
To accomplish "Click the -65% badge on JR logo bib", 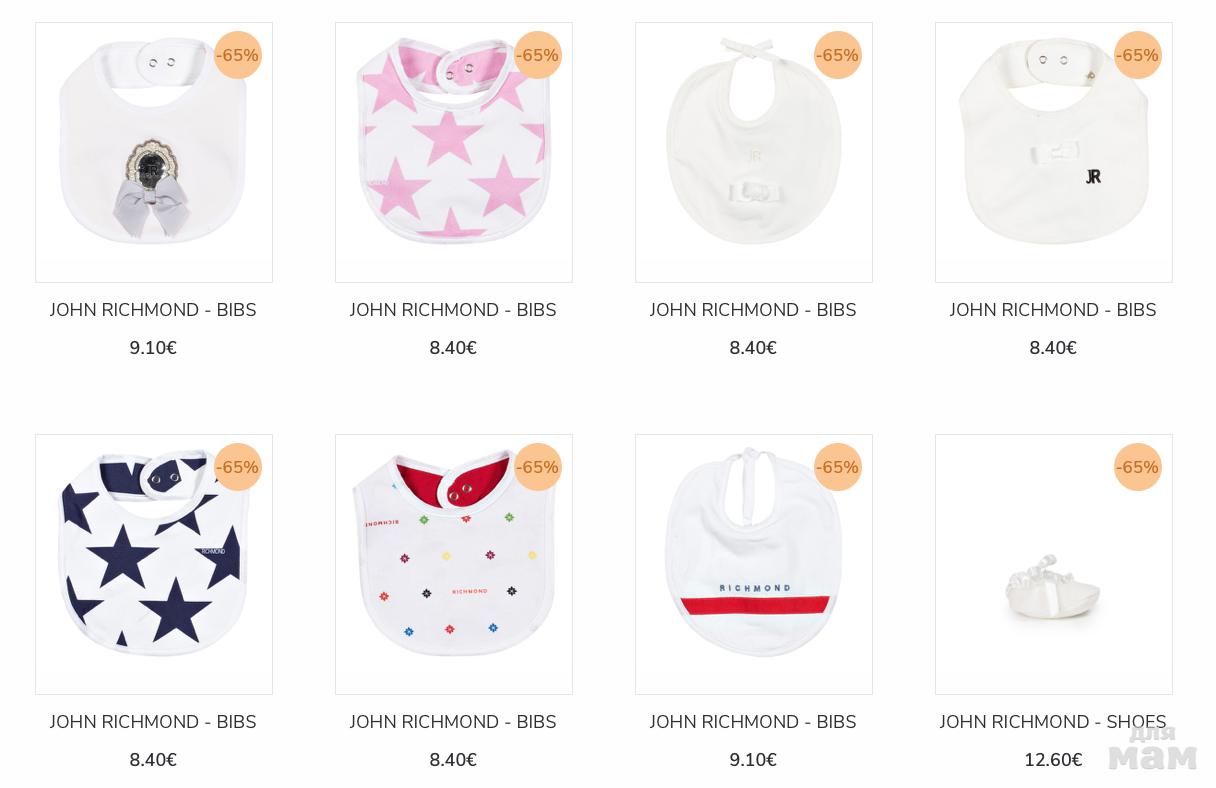I will 1138,55.
